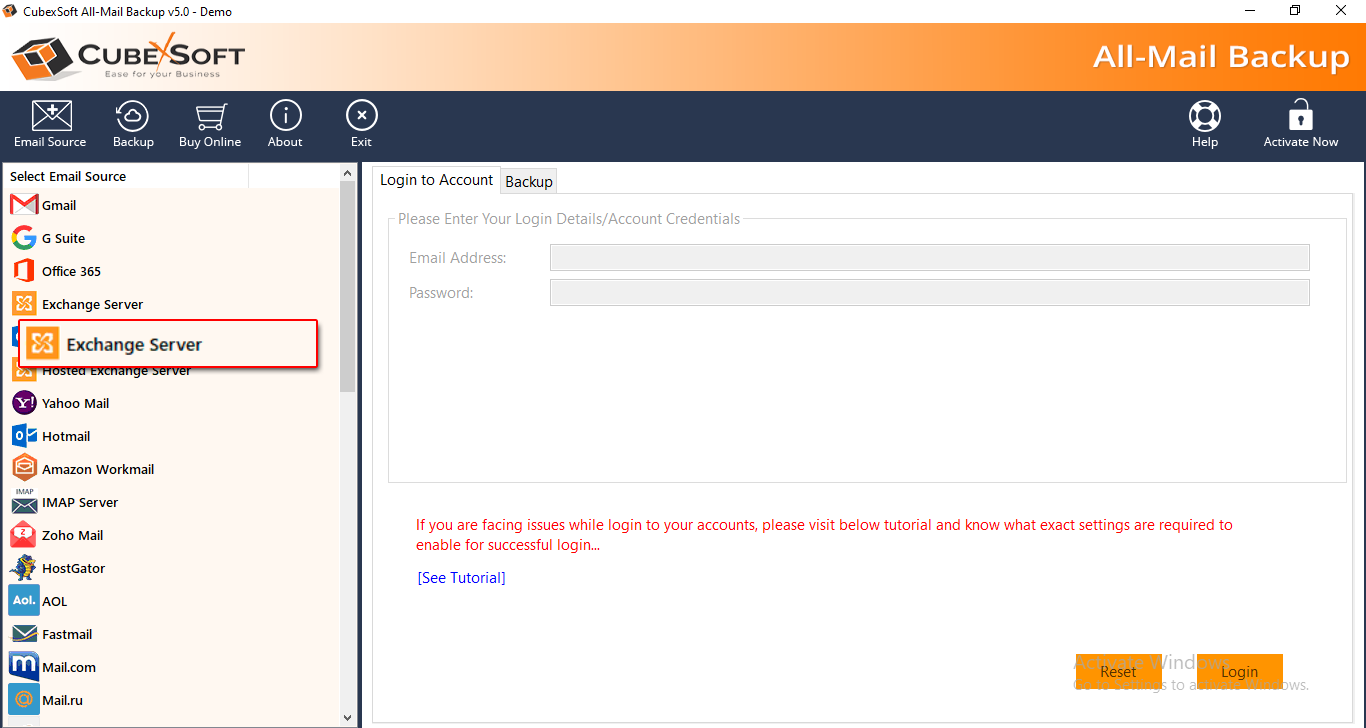The height and width of the screenshot is (728, 1366).
Task: Switch to the Login to Account tab
Action: (x=436, y=180)
